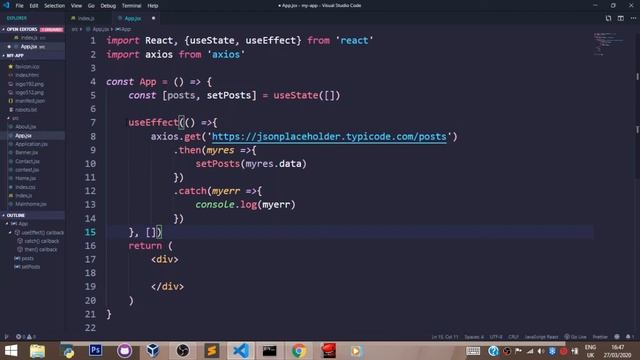Open index.css in the src folder
Image resolution: width=640 pixels, height=360 pixels.
click(x=25, y=187)
